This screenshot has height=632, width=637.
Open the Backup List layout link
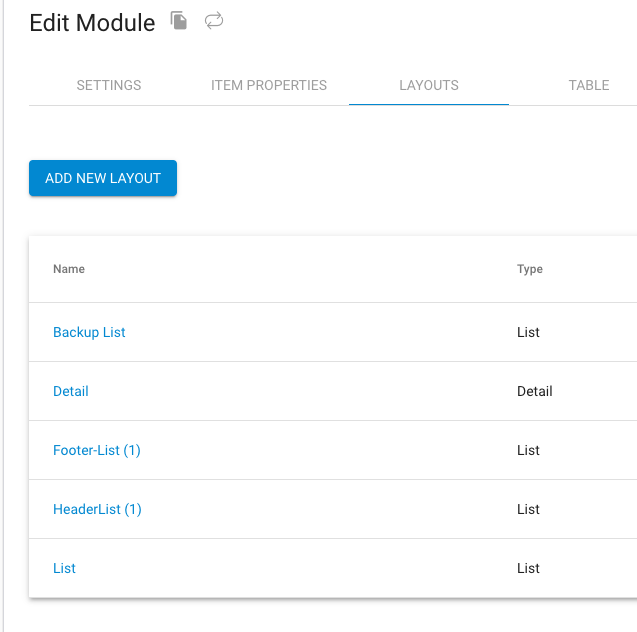pos(89,332)
